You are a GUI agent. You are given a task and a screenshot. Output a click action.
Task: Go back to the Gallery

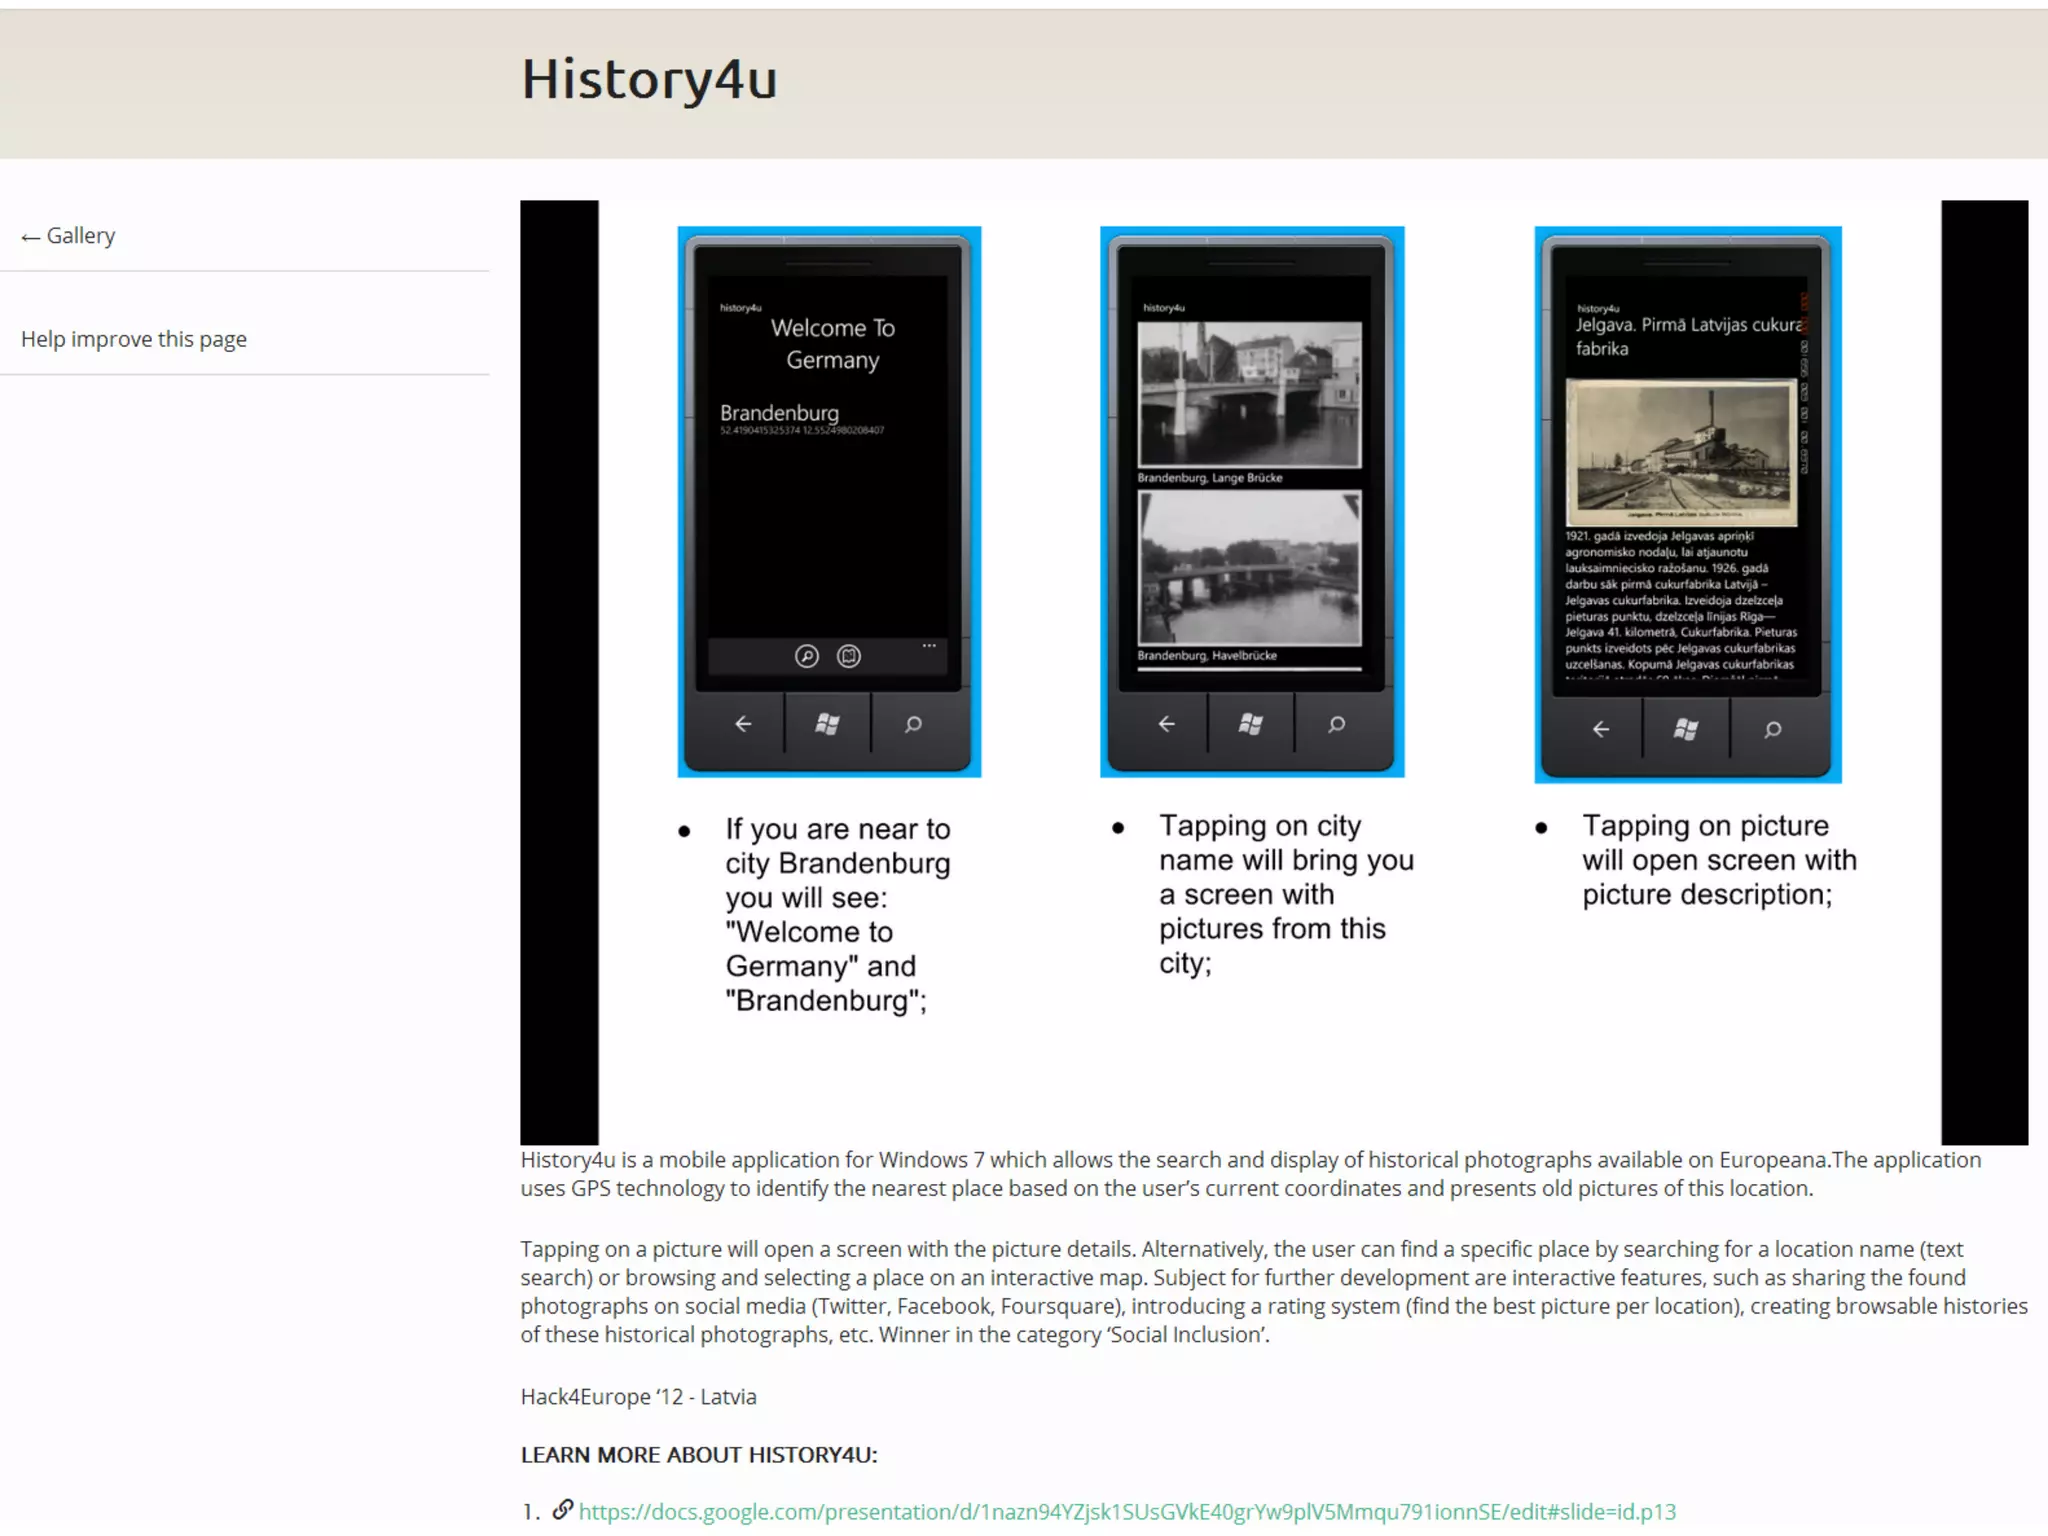click(68, 236)
